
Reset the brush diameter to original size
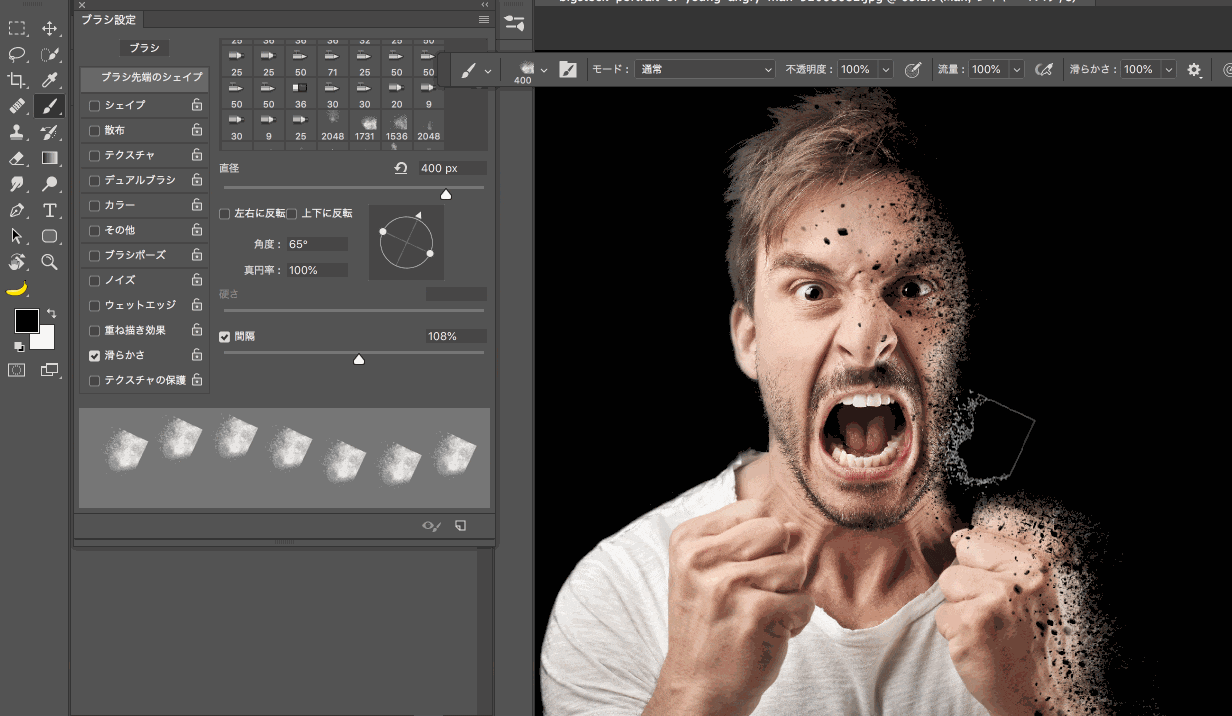(x=401, y=168)
